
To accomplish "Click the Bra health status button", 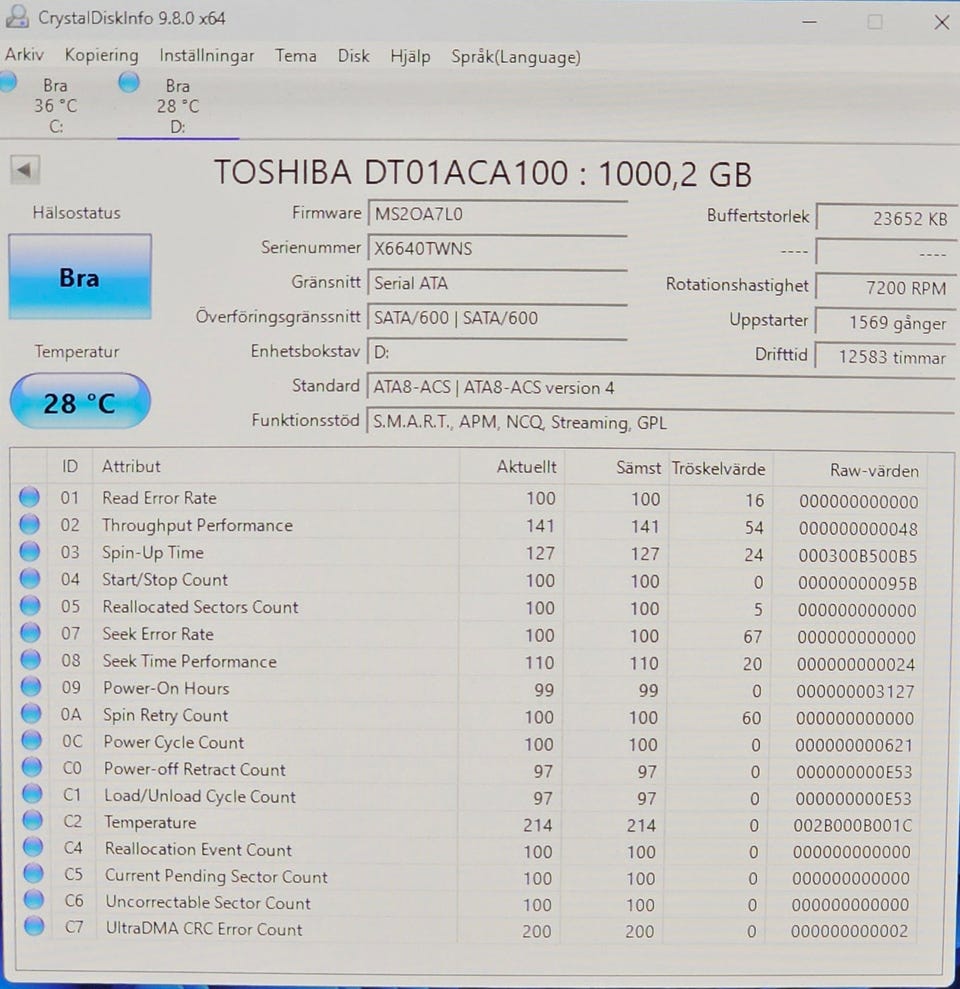I will pyautogui.click(x=80, y=277).
